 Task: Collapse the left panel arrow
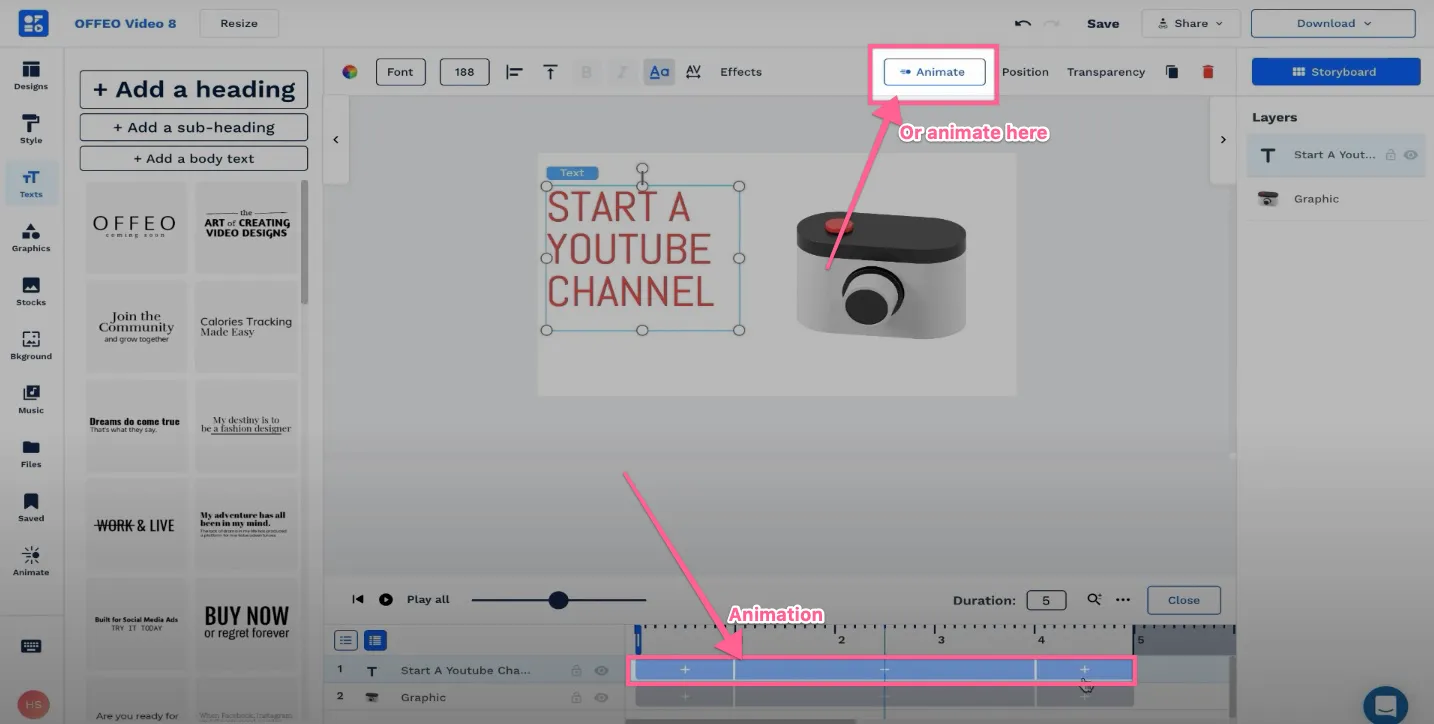(x=336, y=140)
